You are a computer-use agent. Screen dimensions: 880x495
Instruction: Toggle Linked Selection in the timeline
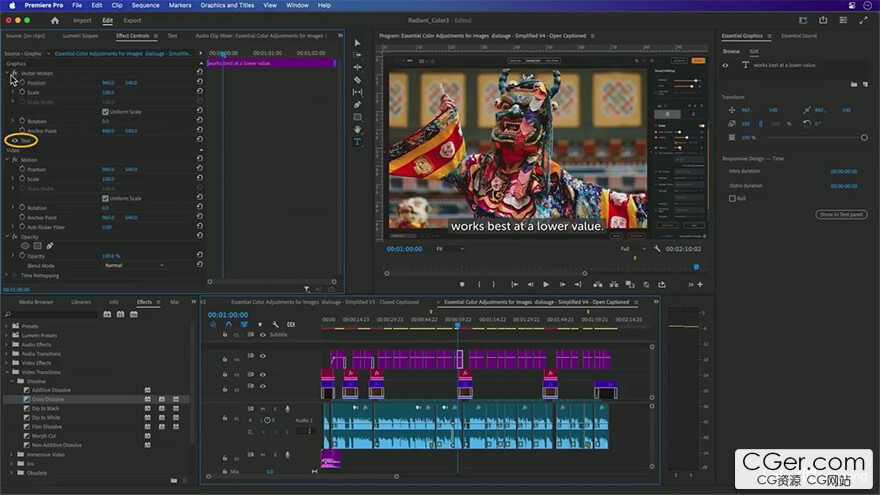click(x=244, y=324)
